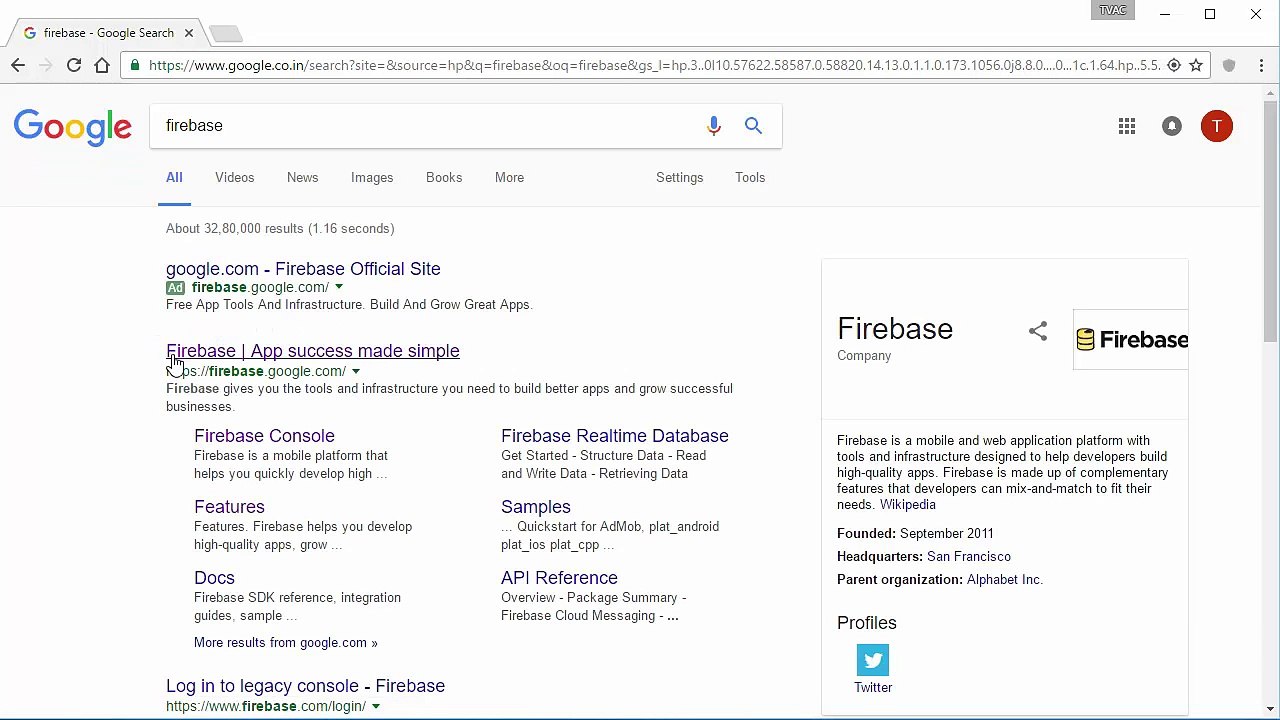Image resolution: width=1280 pixels, height=720 pixels.
Task: Open the Google apps grid
Action: [x=1127, y=126]
